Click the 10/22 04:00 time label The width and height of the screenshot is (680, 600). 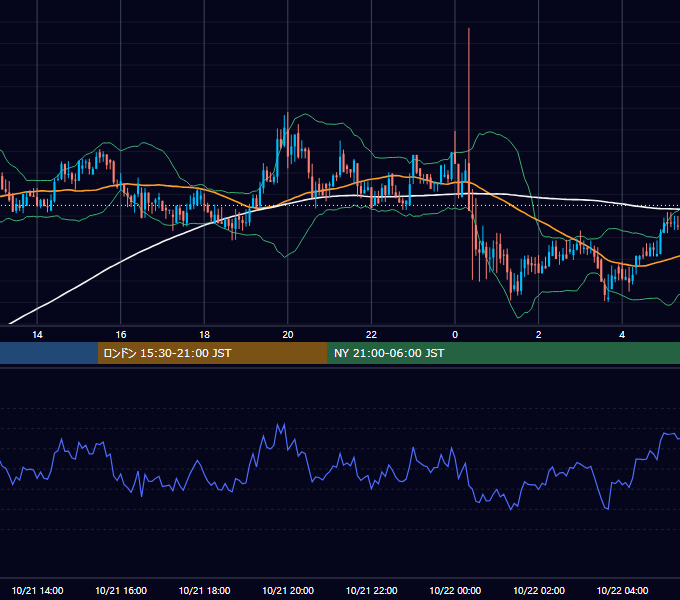click(622, 590)
